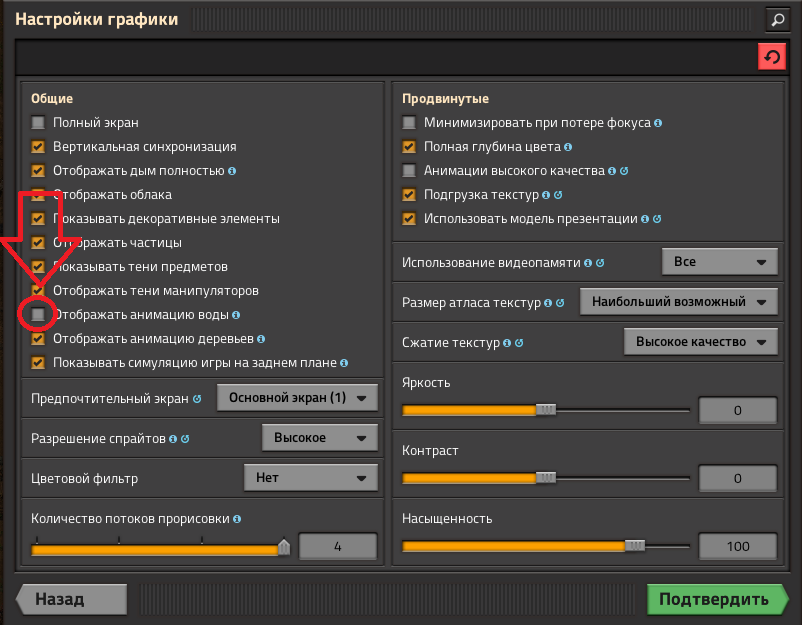802x626 pixels.
Task: Enable the Полный экран checkbox
Action: (x=38, y=123)
